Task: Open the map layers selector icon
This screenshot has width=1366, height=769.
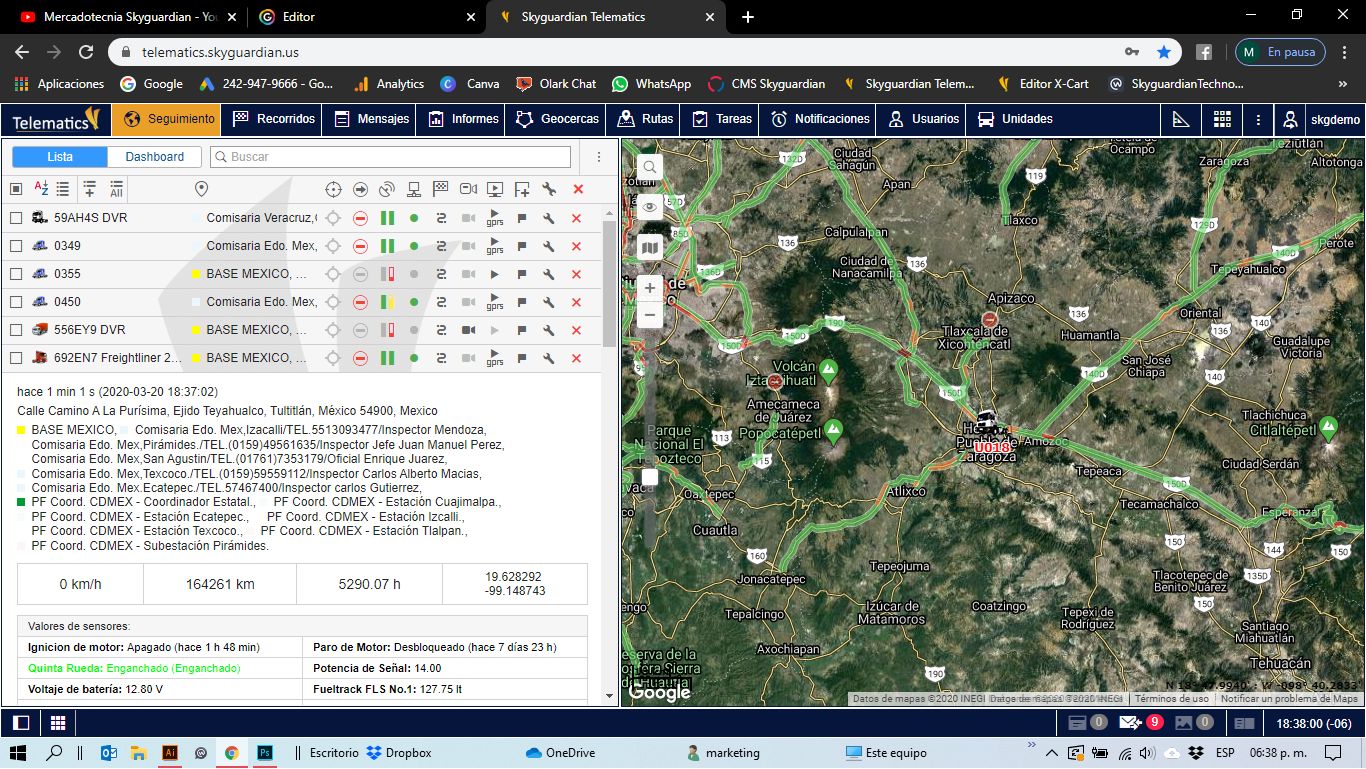Action: [x=650, y=247]
